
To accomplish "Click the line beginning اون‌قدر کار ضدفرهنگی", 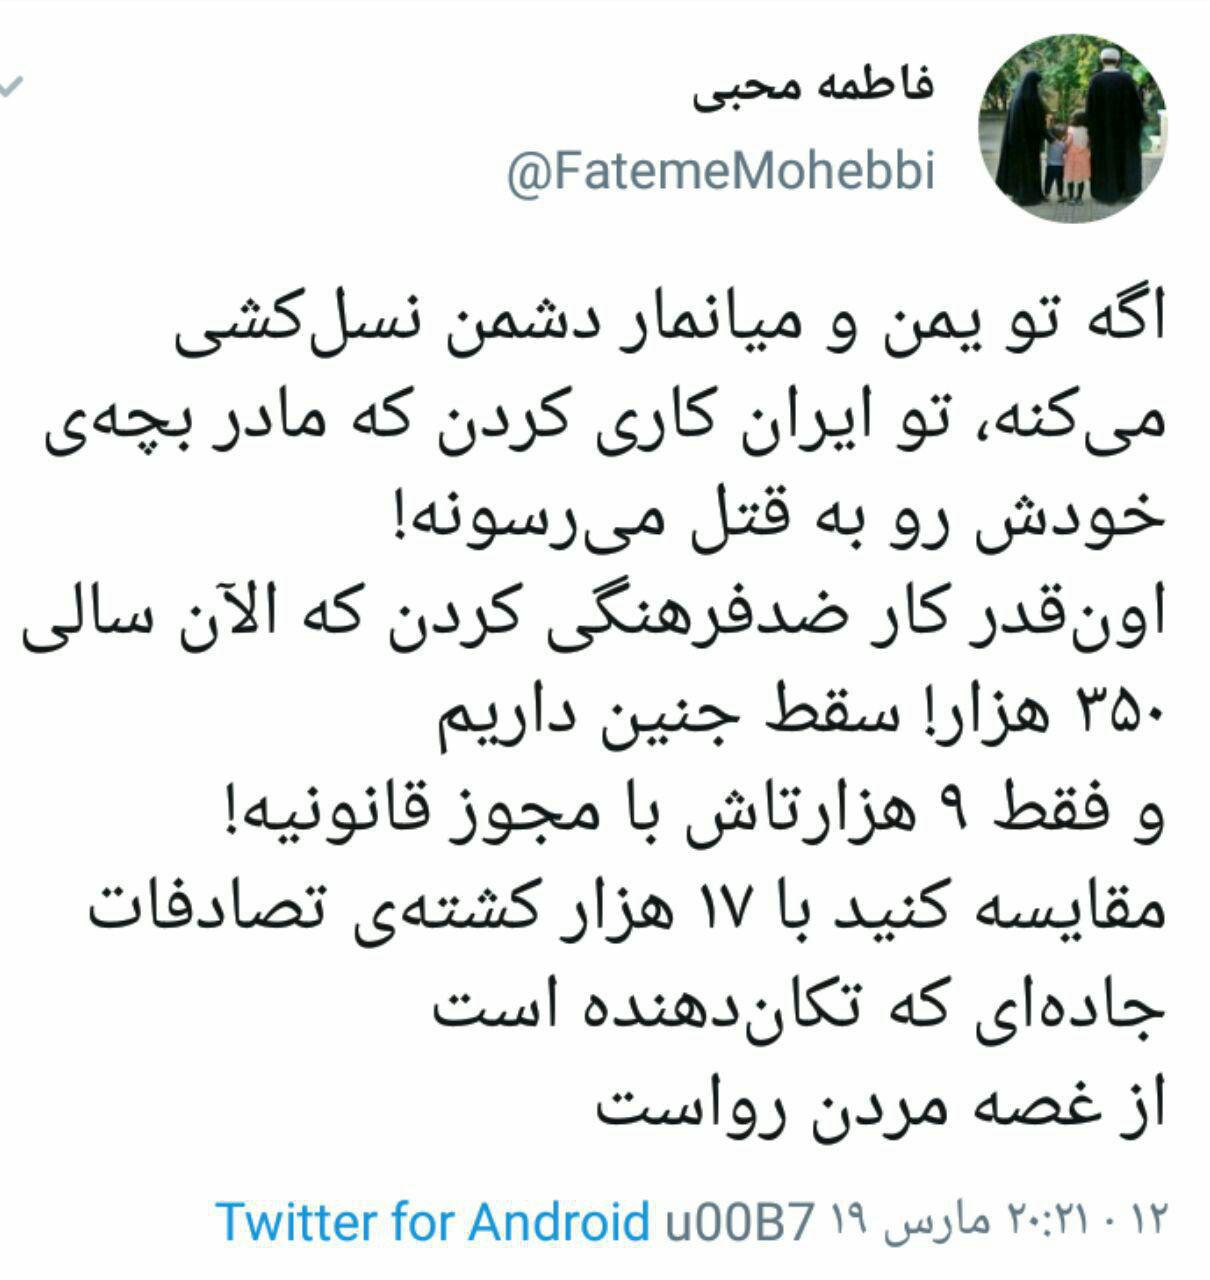I will click(595, 622).
